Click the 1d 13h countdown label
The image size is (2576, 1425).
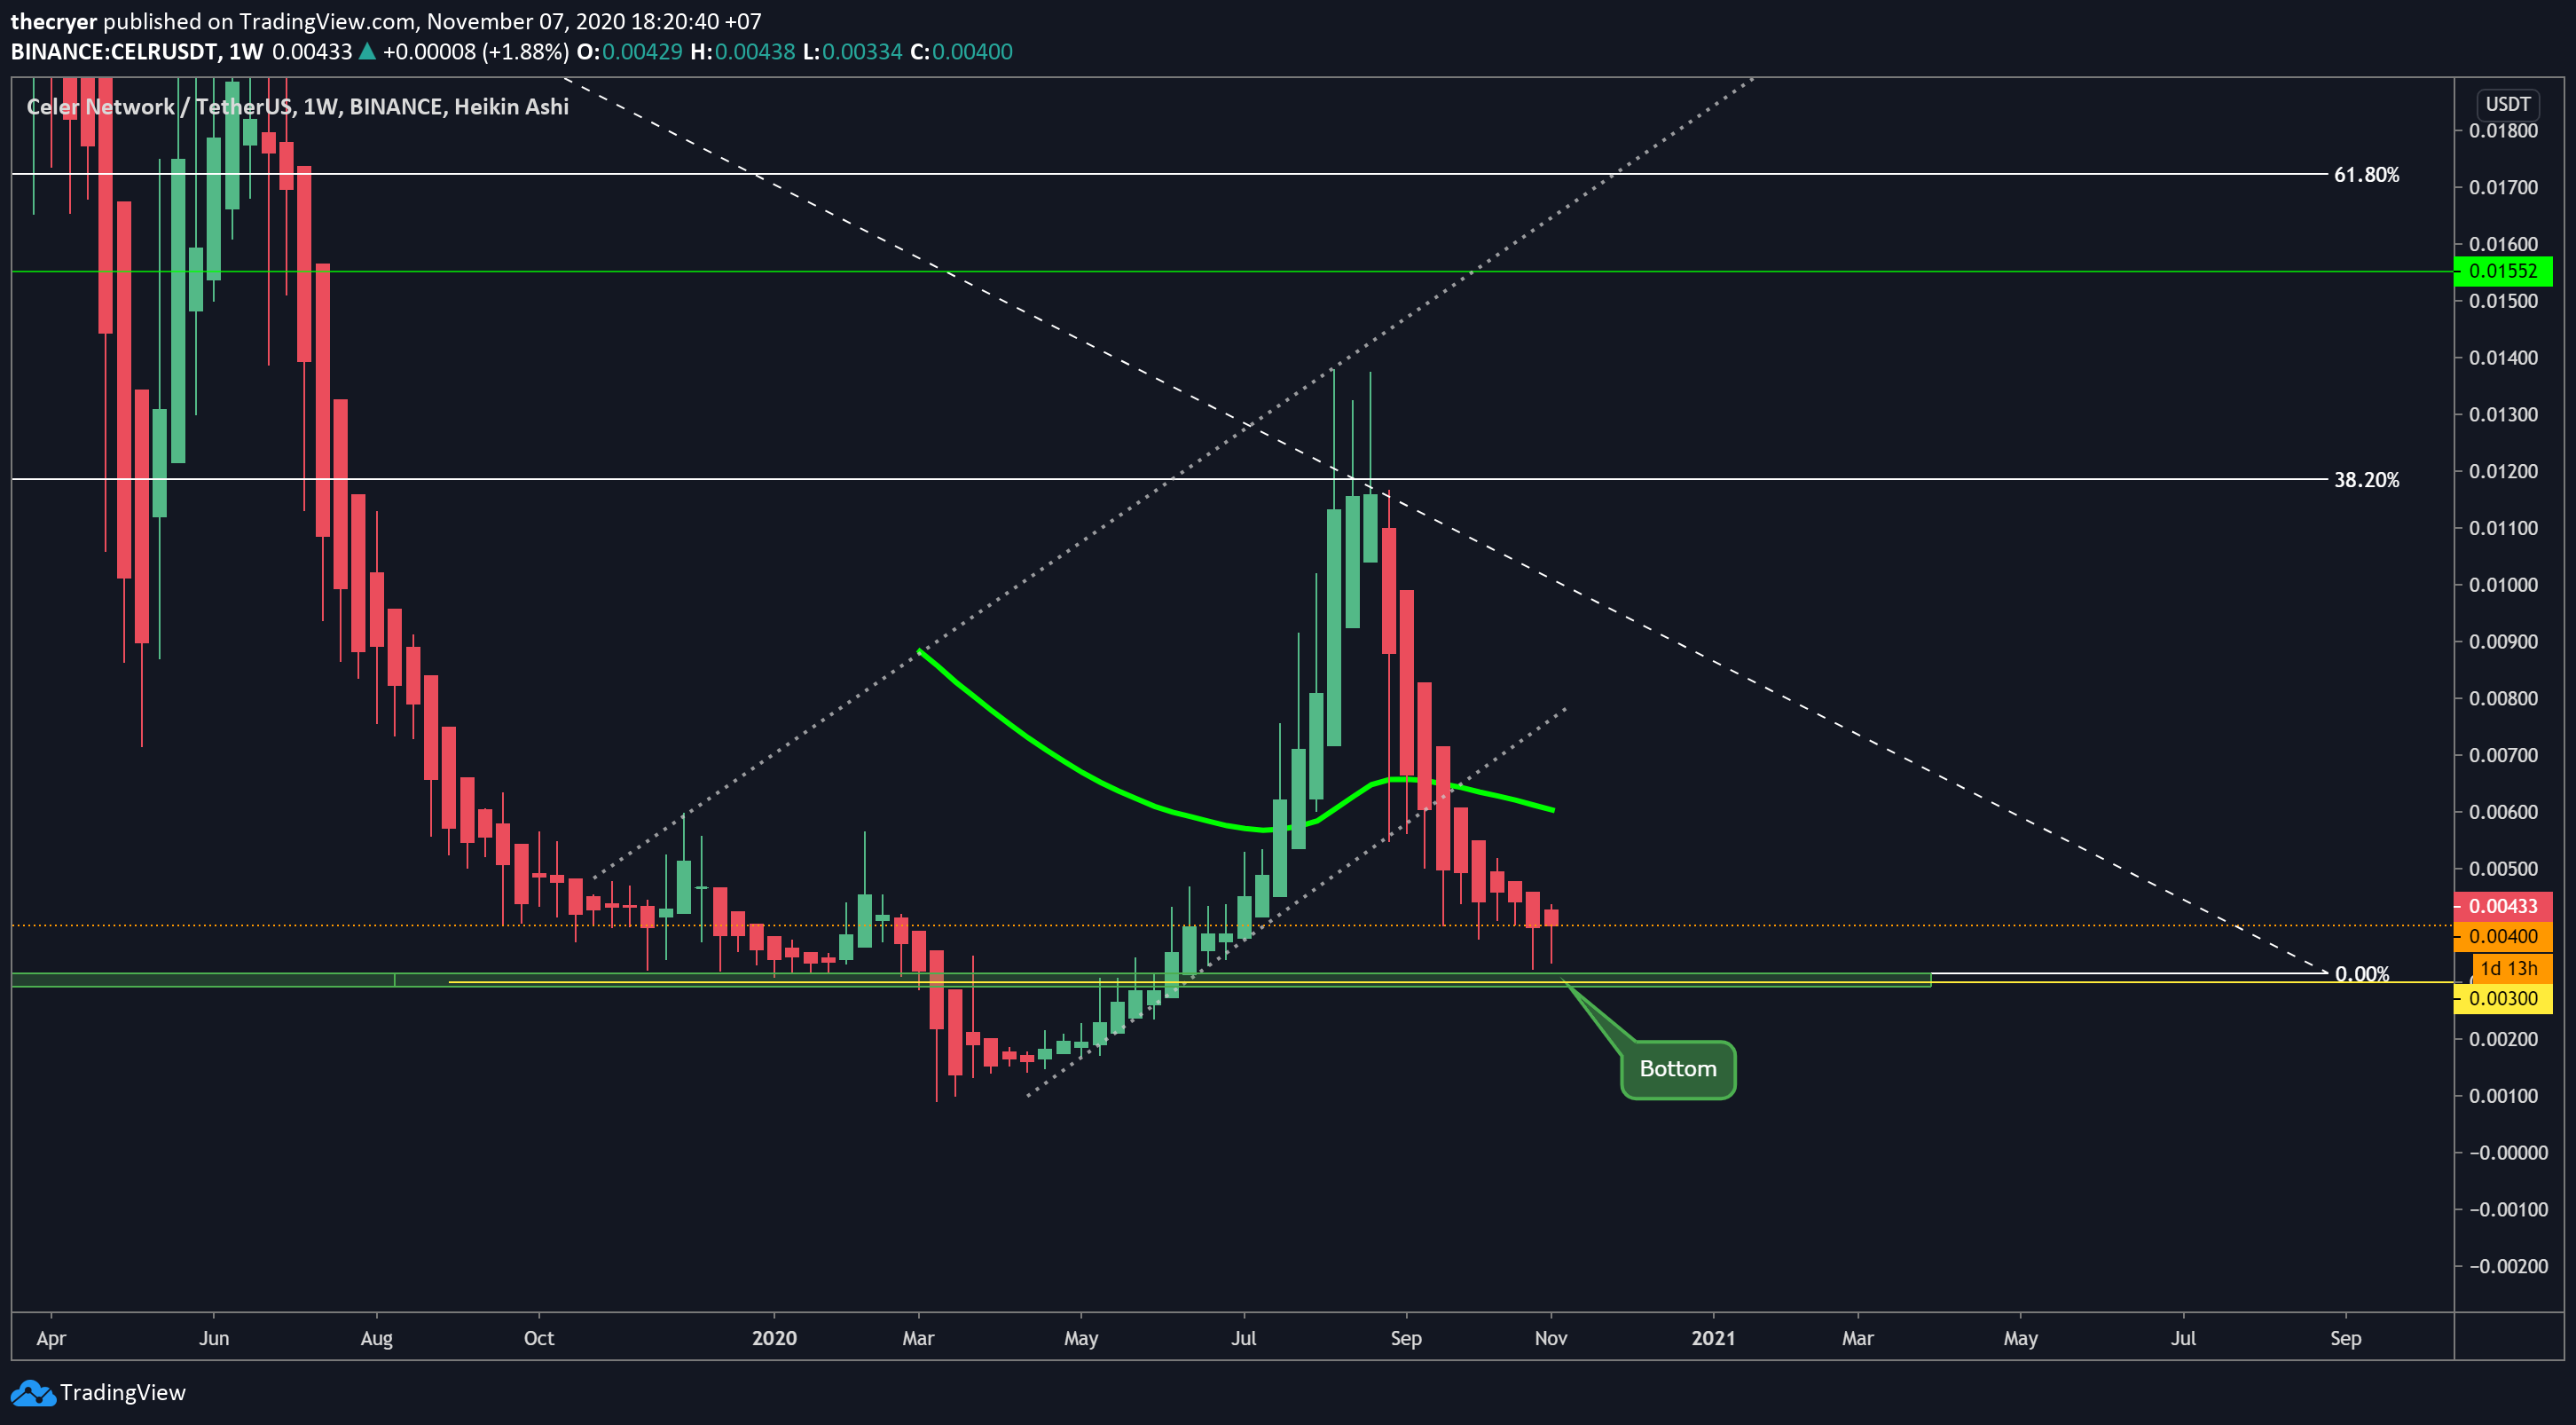(x=2511, y=968)
